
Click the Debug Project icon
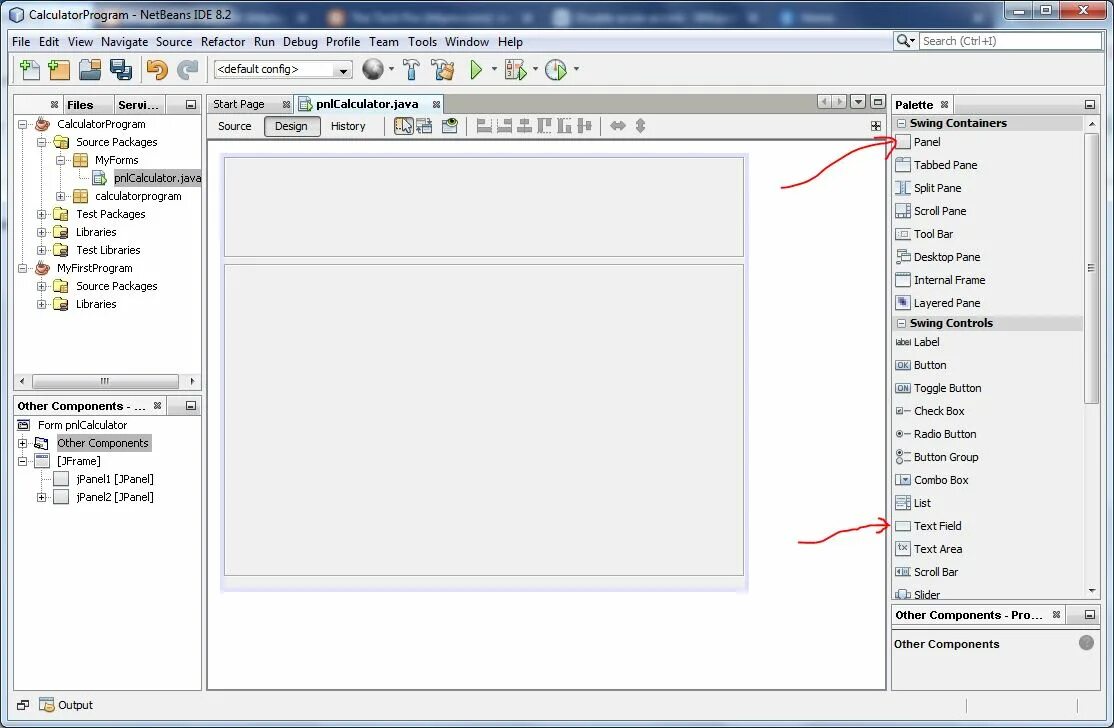coord(515,70)
